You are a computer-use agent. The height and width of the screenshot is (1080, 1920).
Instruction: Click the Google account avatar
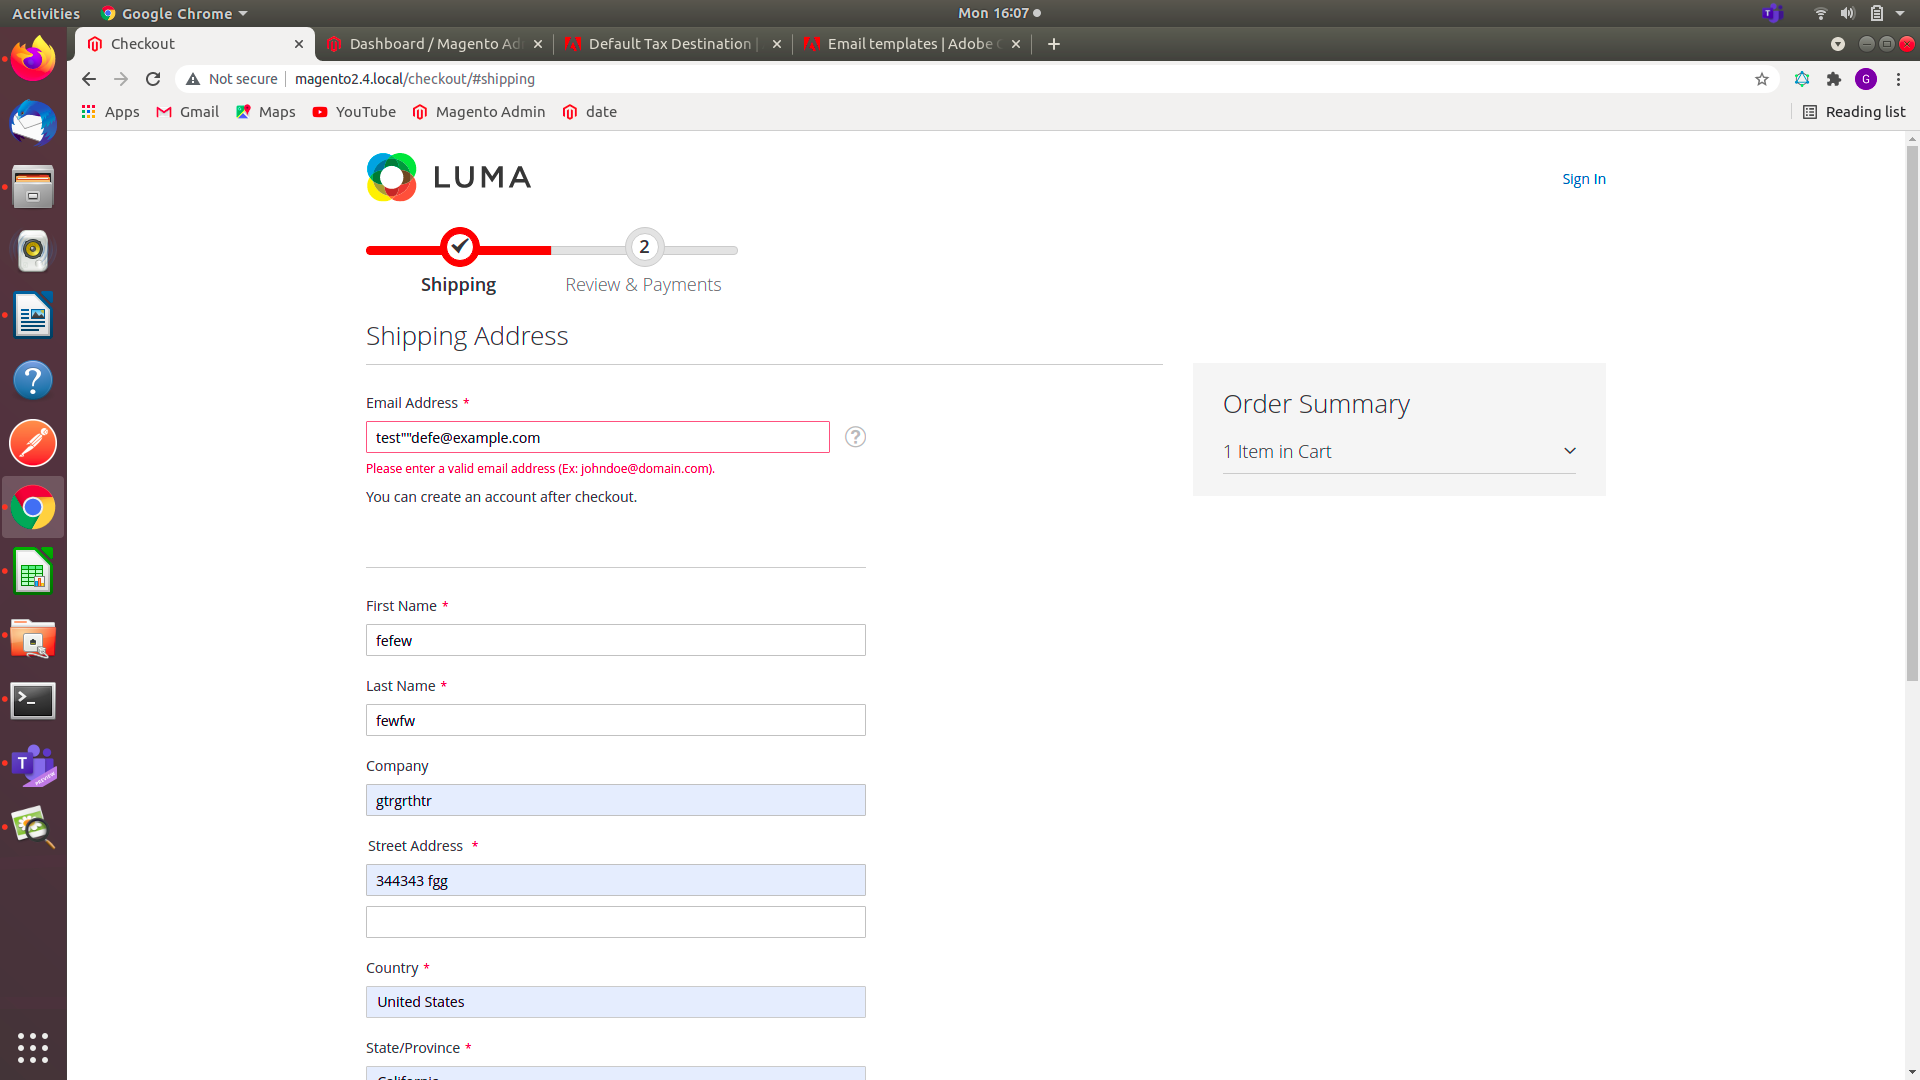1866,79
